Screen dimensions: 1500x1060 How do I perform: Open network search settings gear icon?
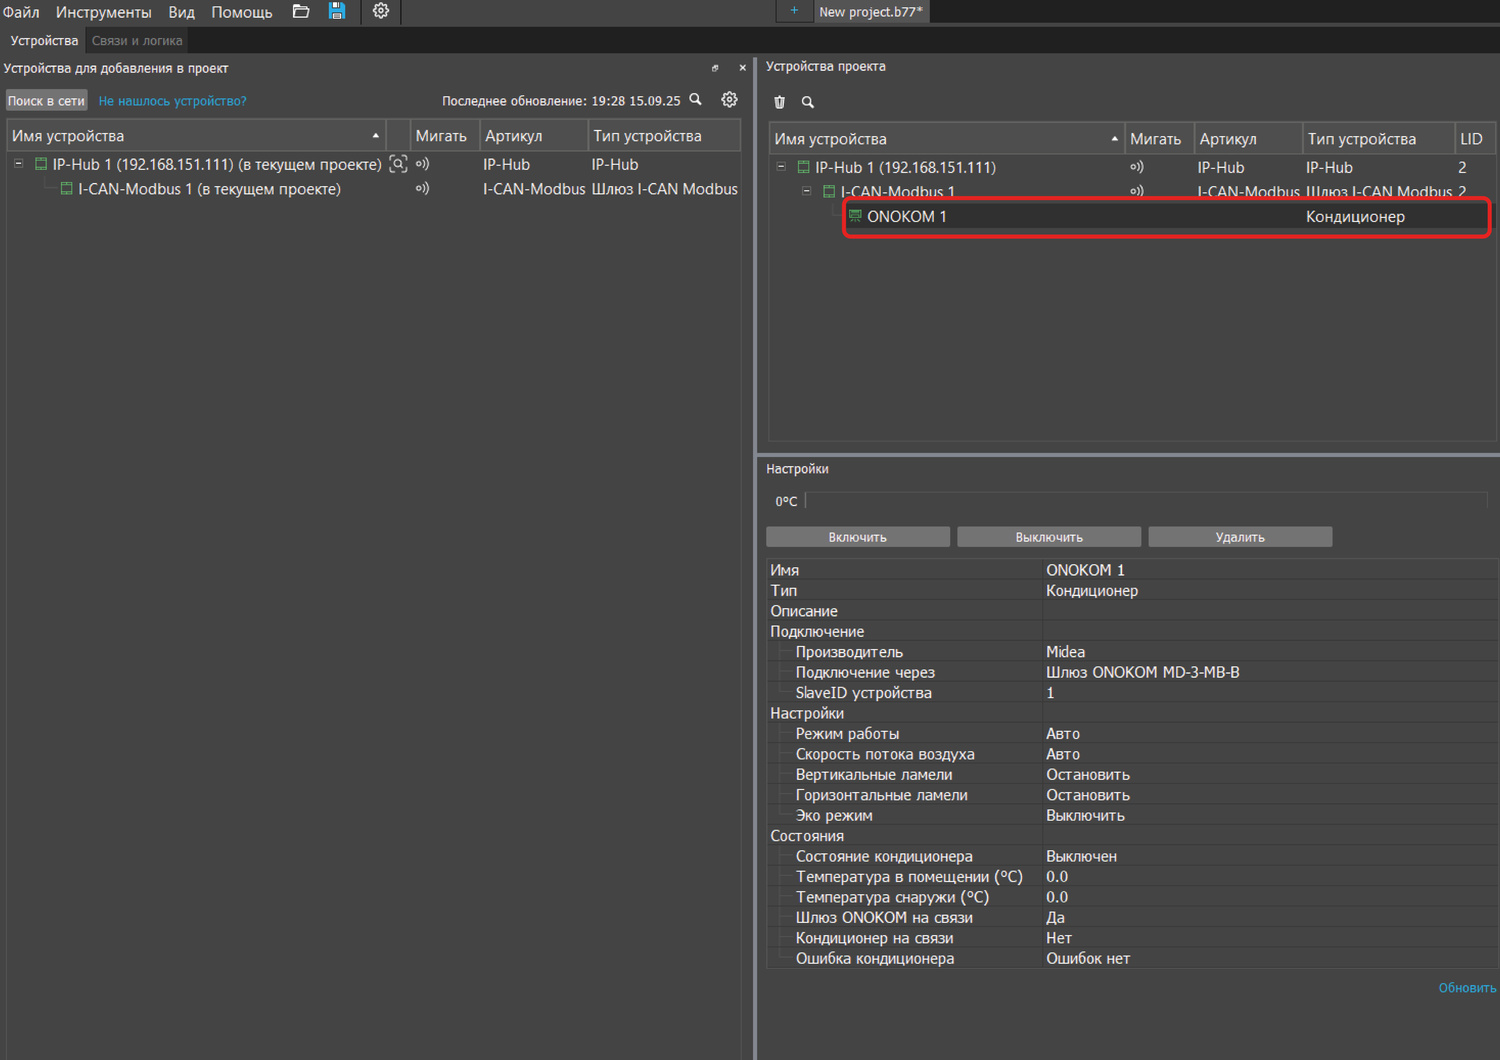[730, 100]
